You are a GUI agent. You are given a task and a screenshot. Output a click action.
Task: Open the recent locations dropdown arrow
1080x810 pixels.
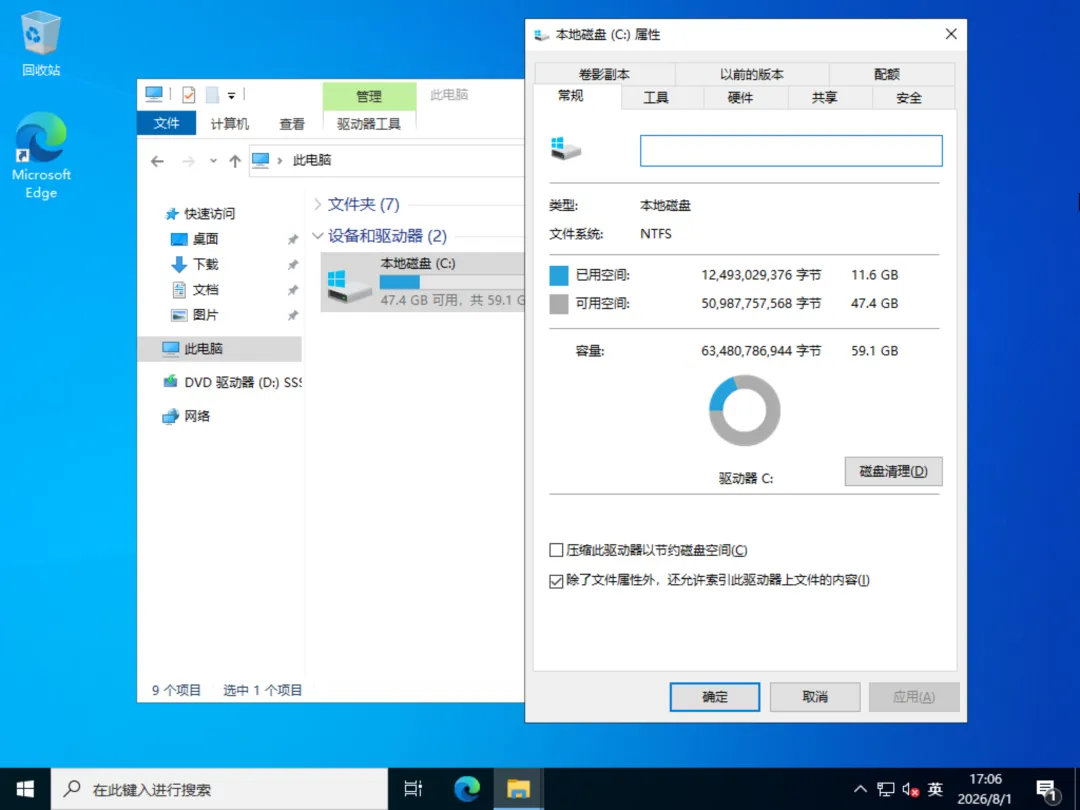click(214, 161)
